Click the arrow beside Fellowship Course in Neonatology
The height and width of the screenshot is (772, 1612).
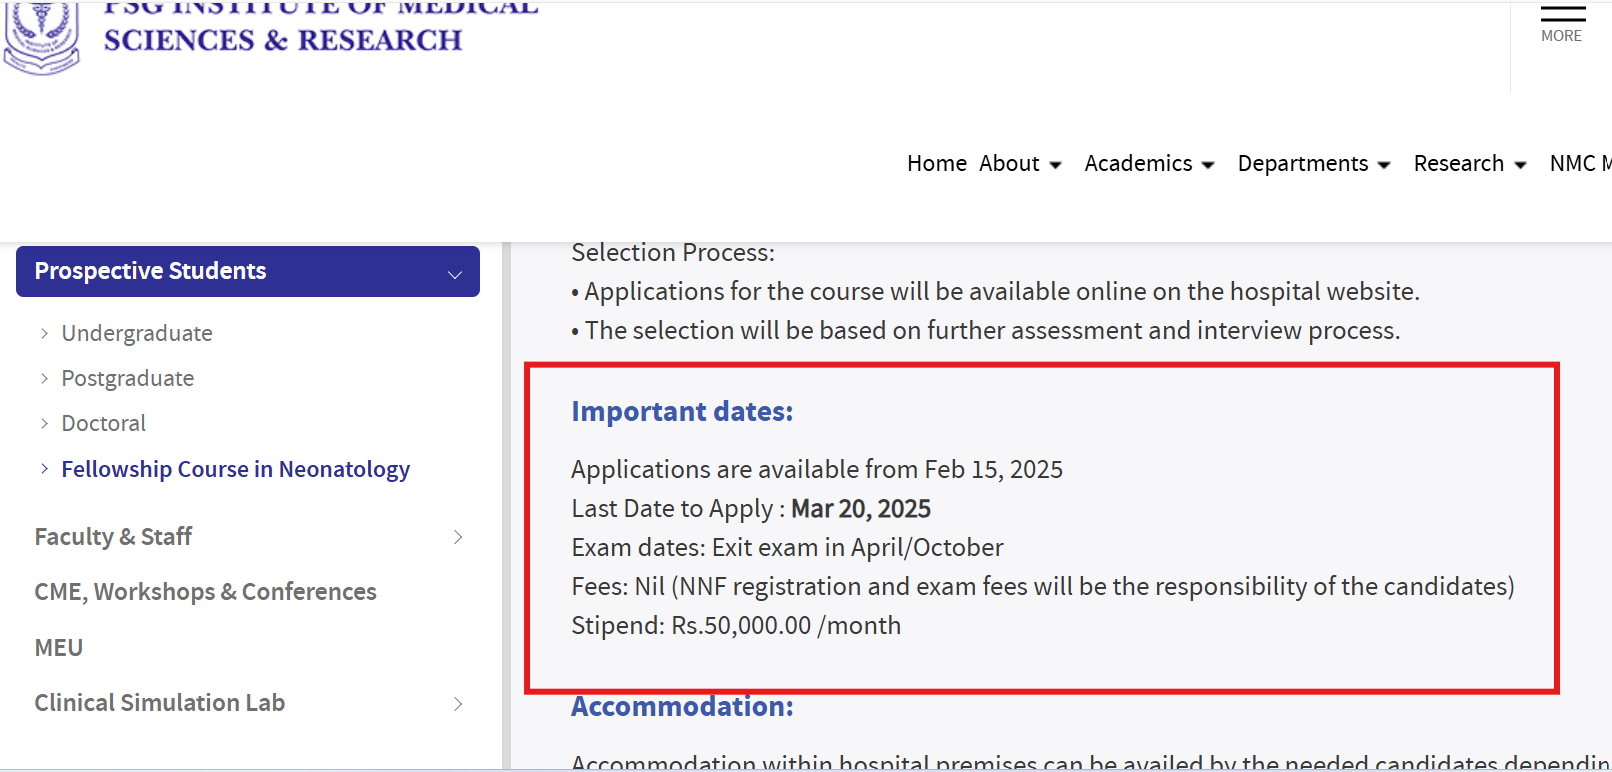tap(44, 468)
